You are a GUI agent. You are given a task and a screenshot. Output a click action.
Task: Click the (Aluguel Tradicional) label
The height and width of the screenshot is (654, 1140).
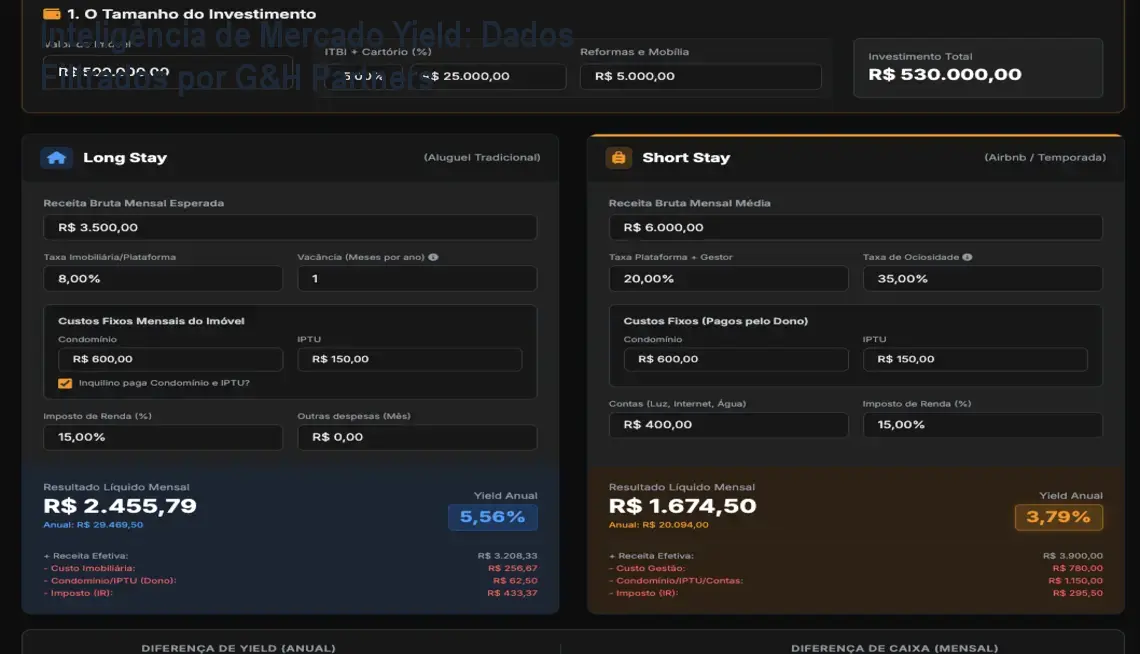[482, 158]
